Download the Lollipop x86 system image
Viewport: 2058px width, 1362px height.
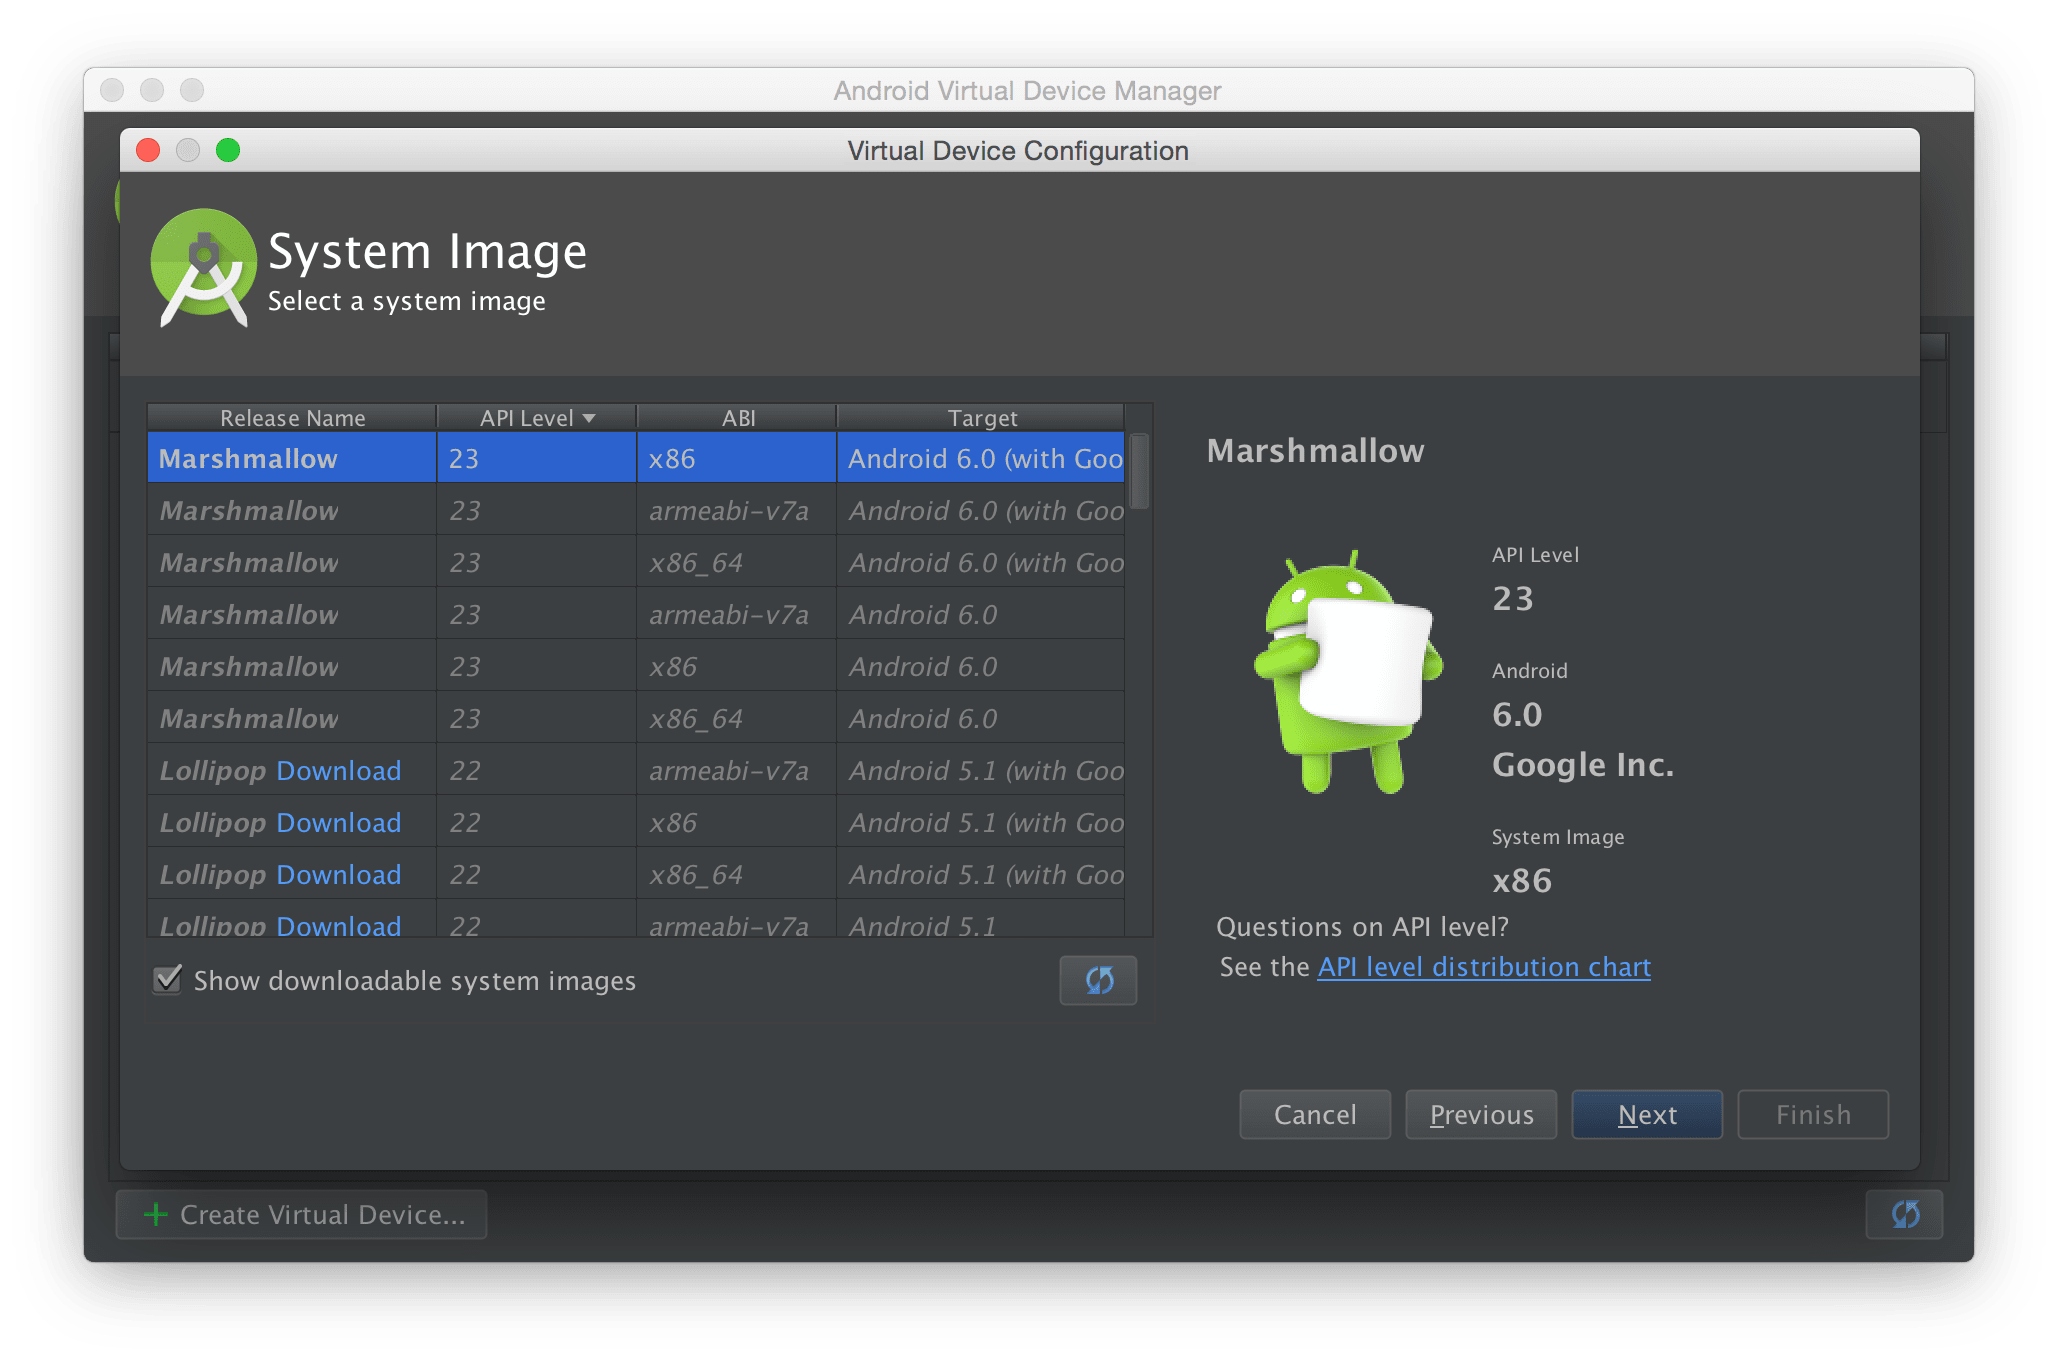[337, 822]
